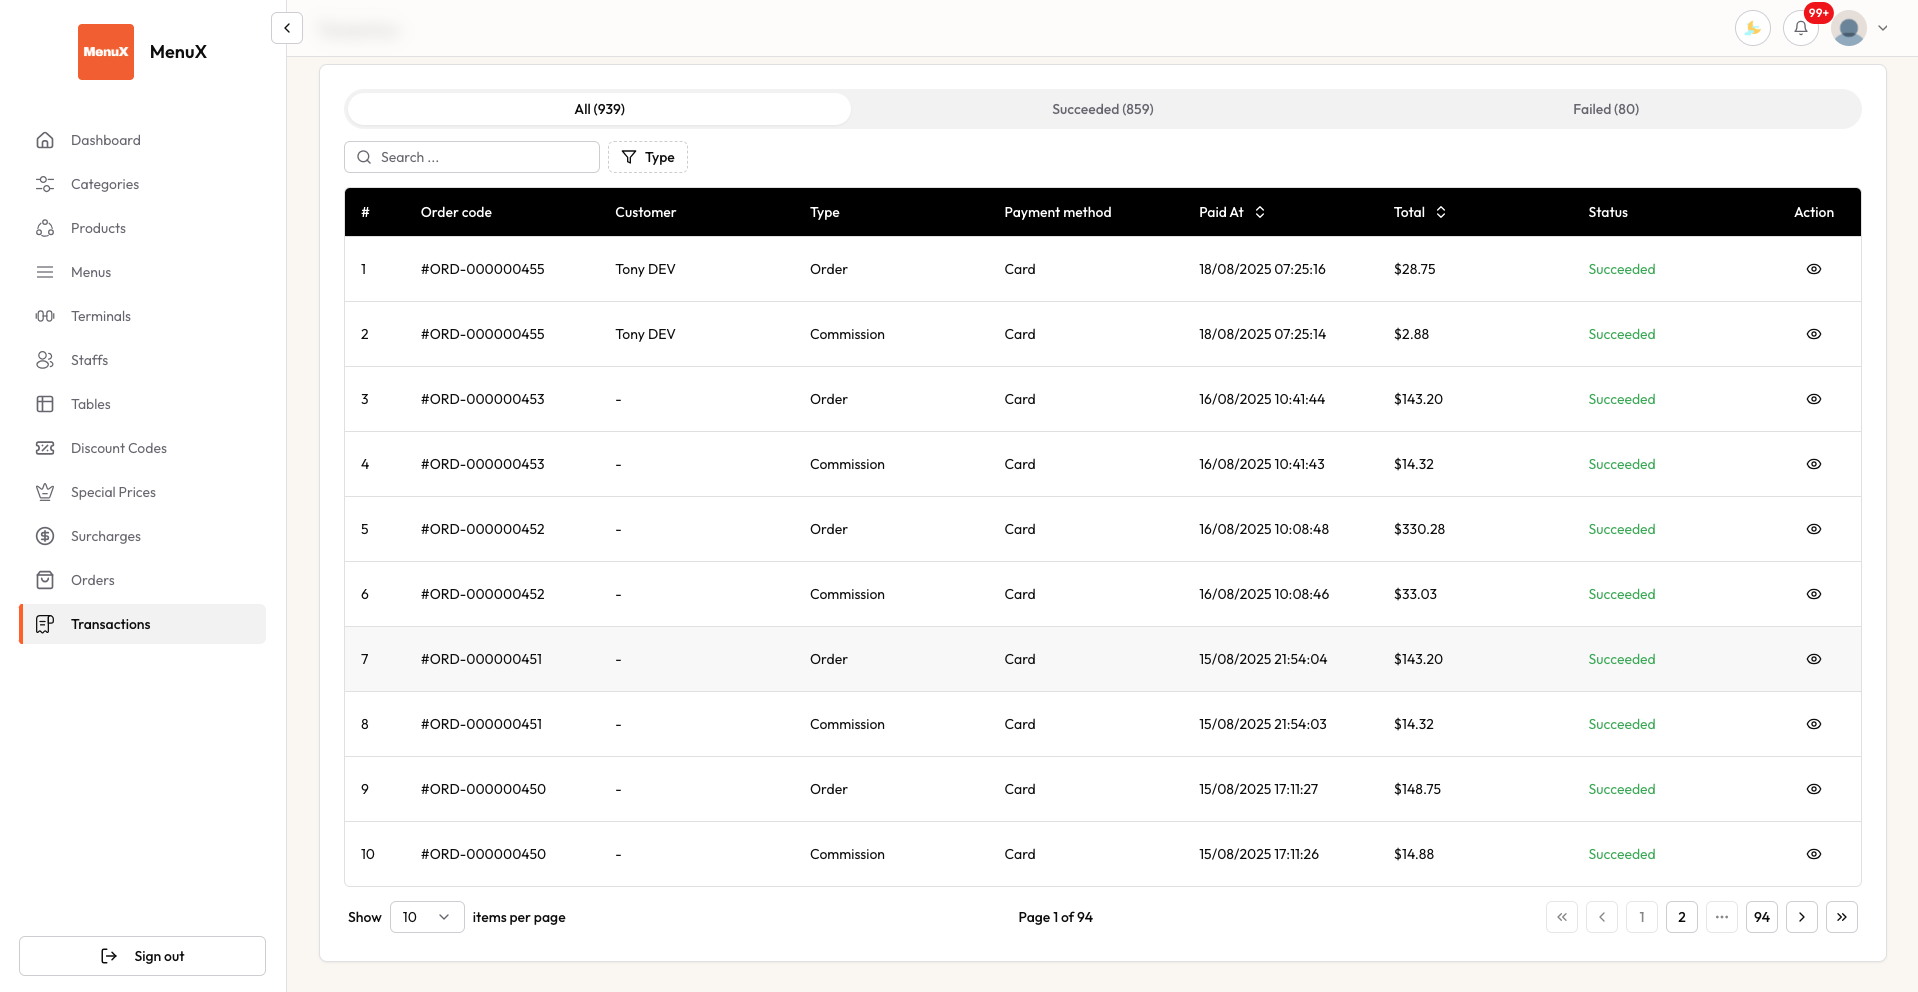Switch to the Failed (80) tab

[1605, 109]
